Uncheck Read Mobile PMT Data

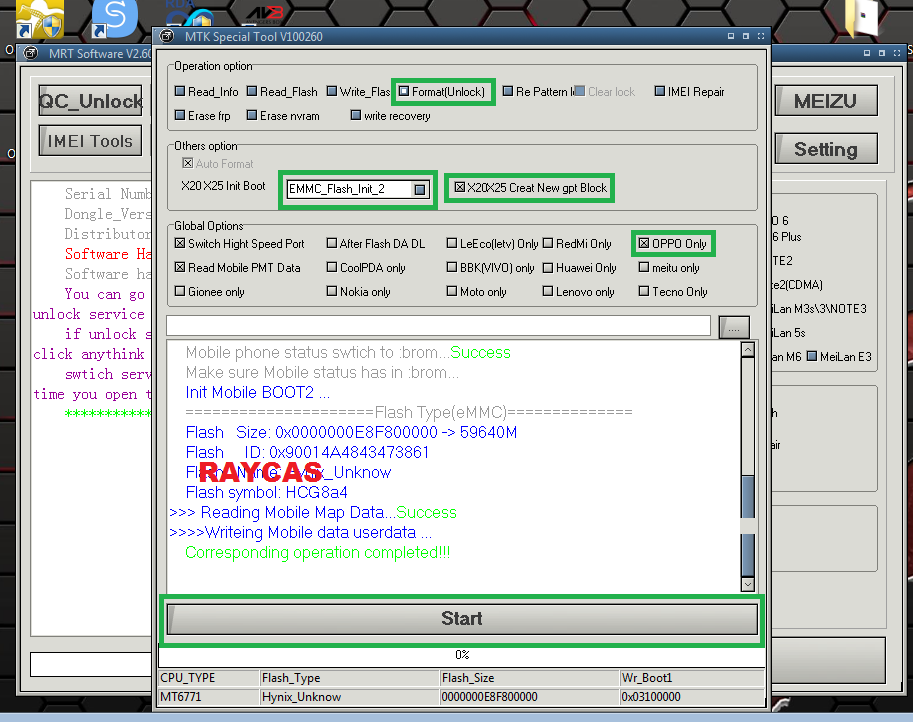tap(180, 267)
